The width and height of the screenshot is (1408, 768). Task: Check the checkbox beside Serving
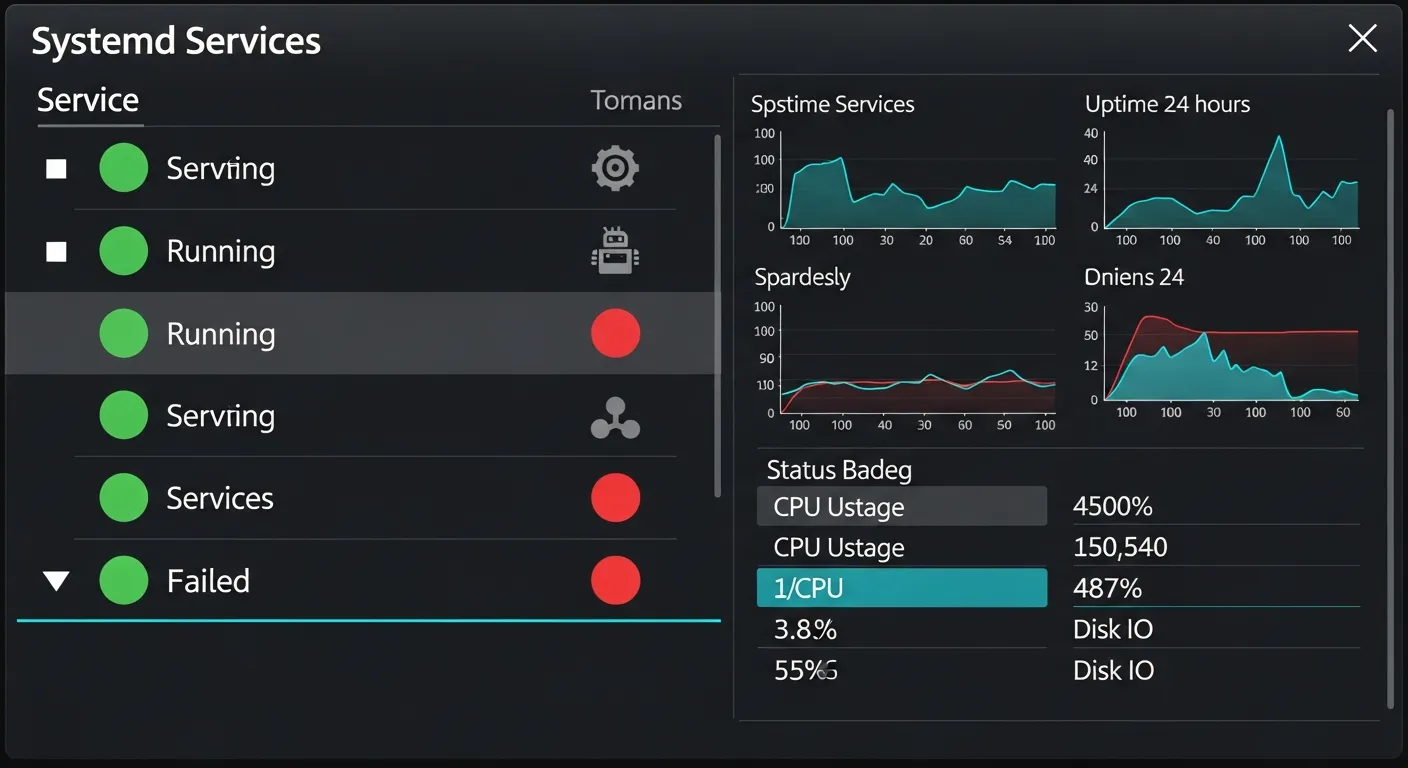(x=55, y=168)
